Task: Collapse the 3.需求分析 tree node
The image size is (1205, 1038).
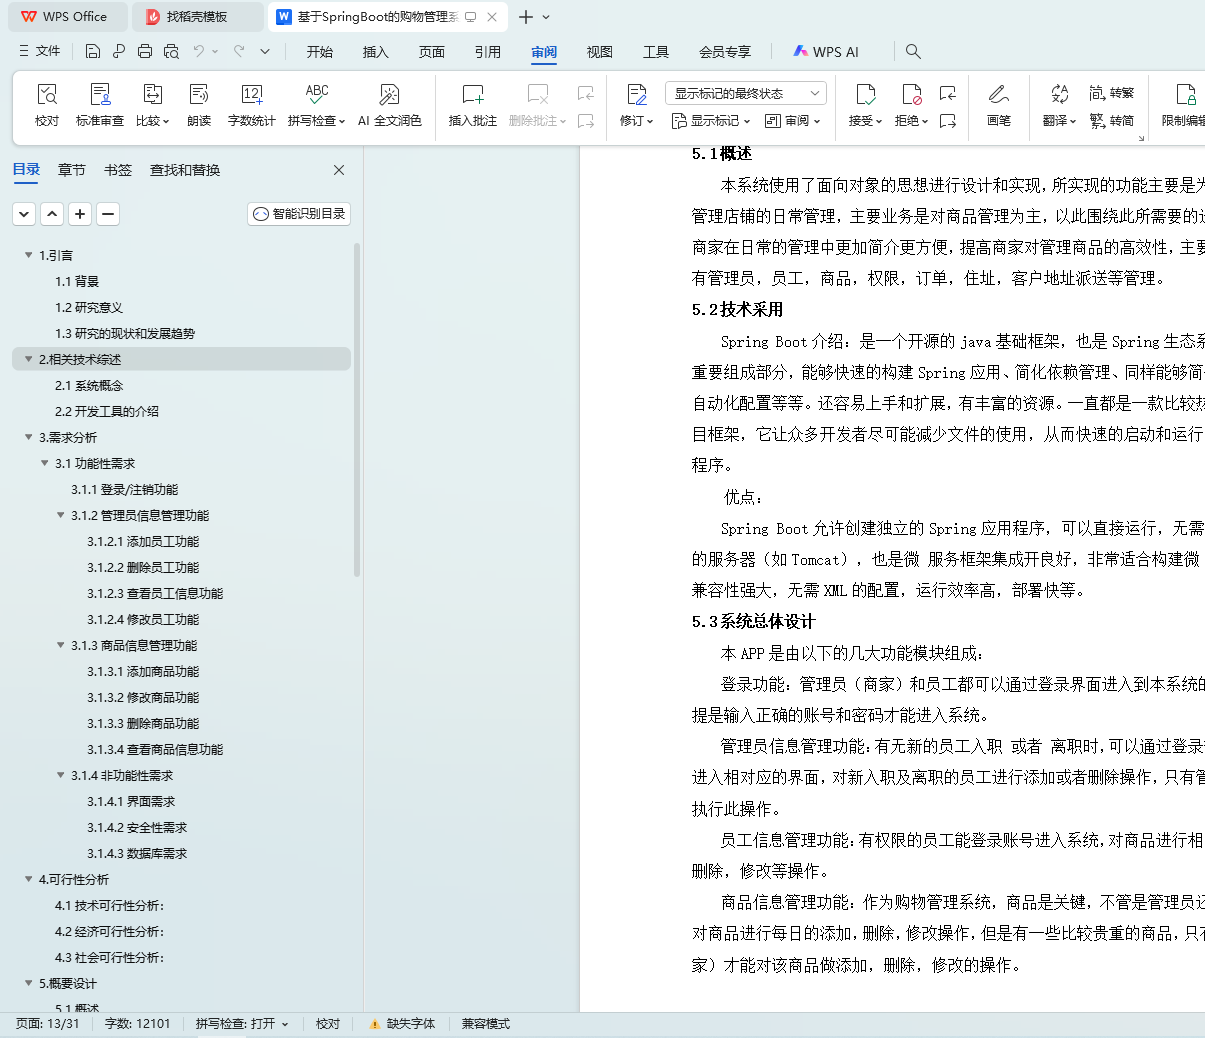Action: (x=29, y=437)
